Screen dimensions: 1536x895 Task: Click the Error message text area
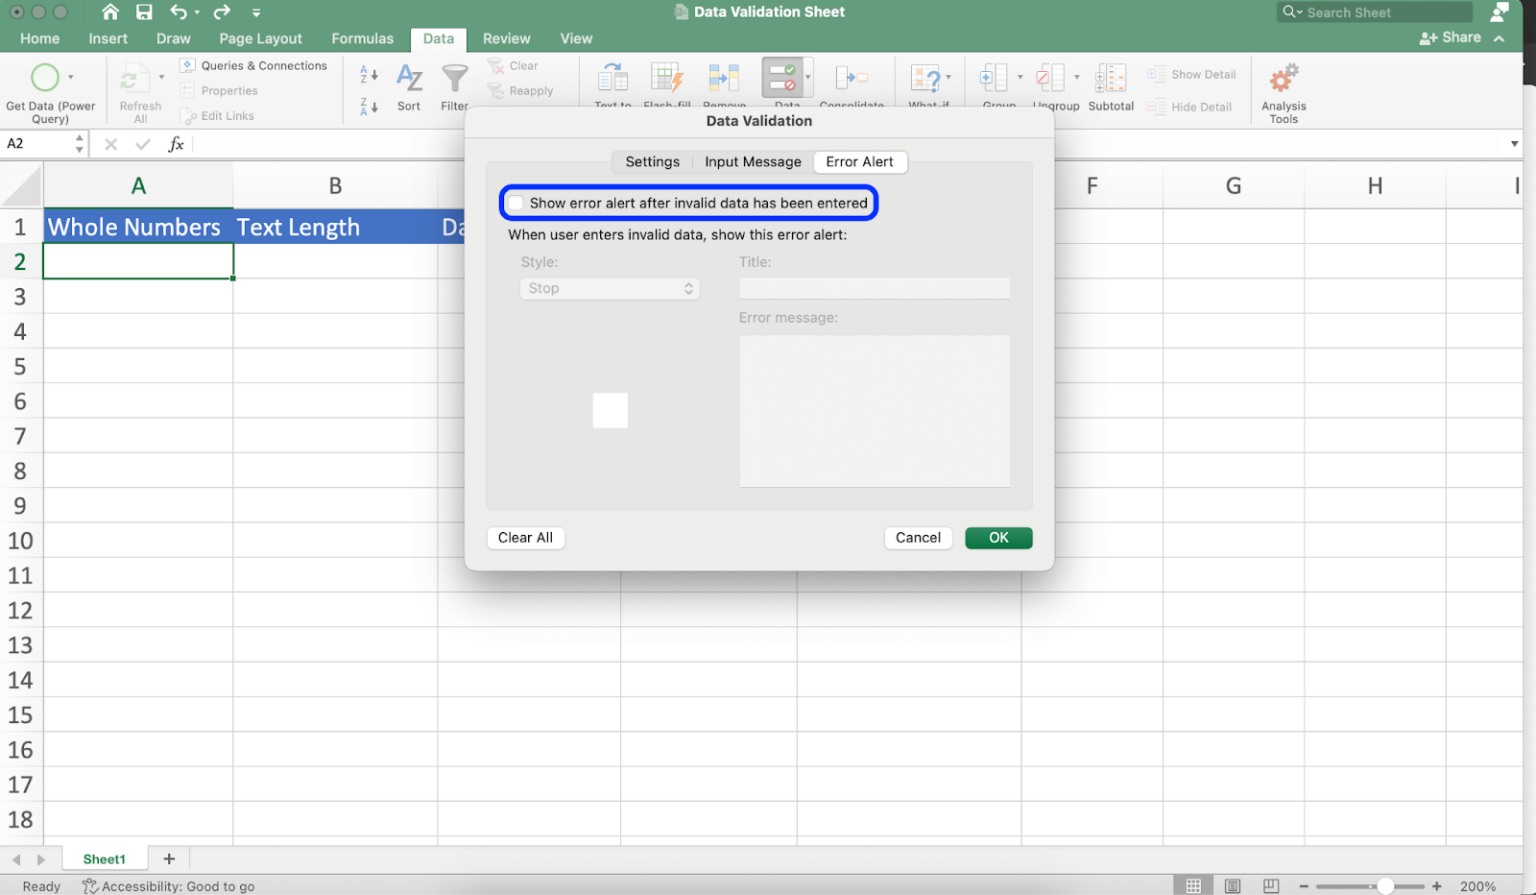[x=874, y=410]
